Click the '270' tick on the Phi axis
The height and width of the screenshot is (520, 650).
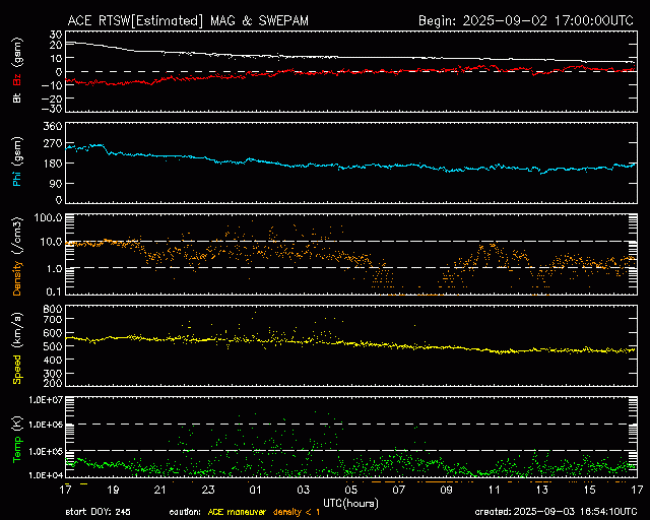pos(53,143)
